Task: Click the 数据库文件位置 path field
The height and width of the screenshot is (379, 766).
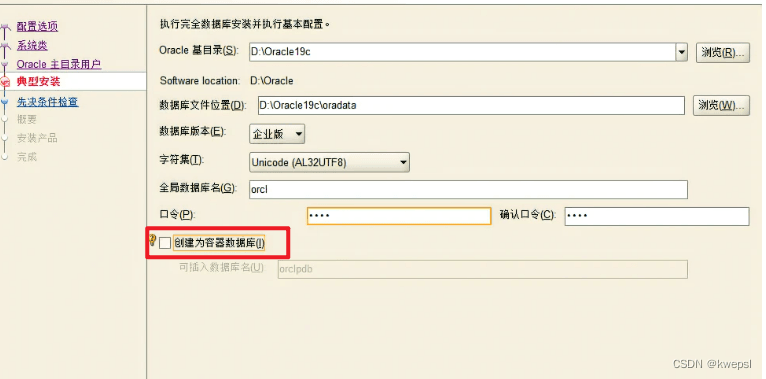Action: click(471, 105)
